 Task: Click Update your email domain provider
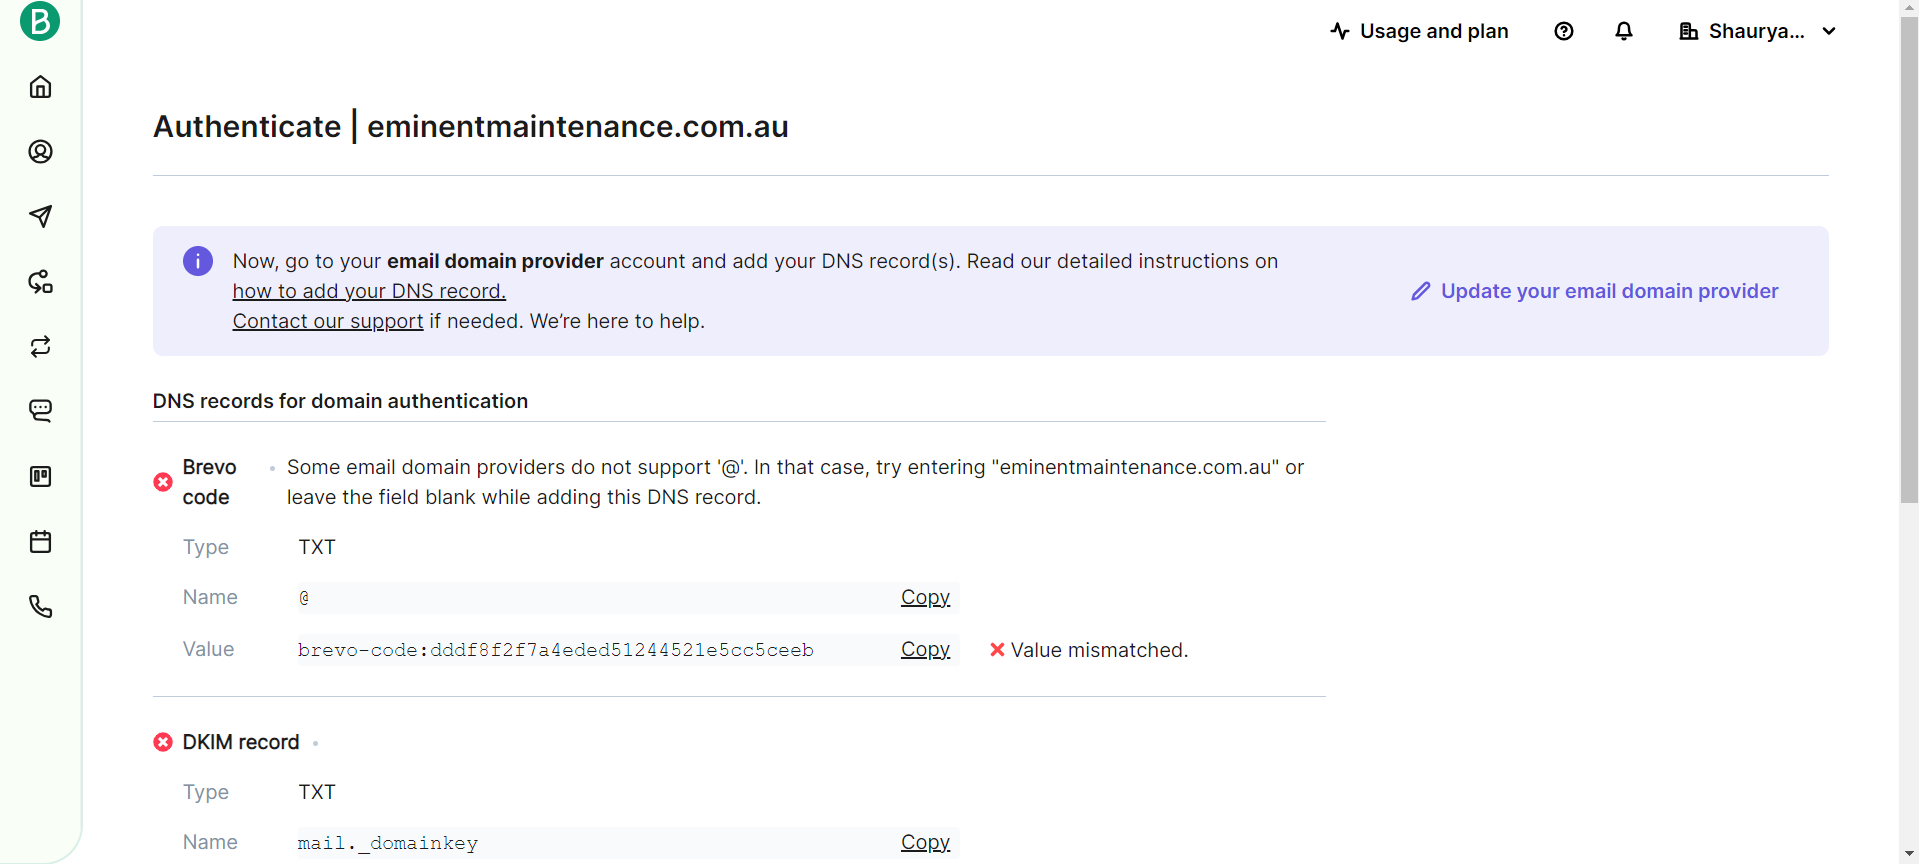pyautogui.click(x=1595, y=291)
